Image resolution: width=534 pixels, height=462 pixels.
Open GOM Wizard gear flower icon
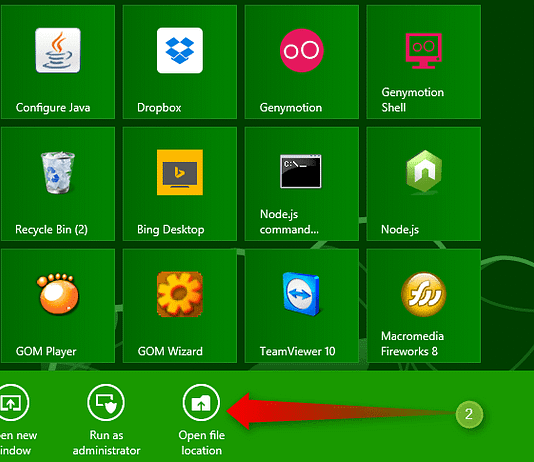point(180,294)
